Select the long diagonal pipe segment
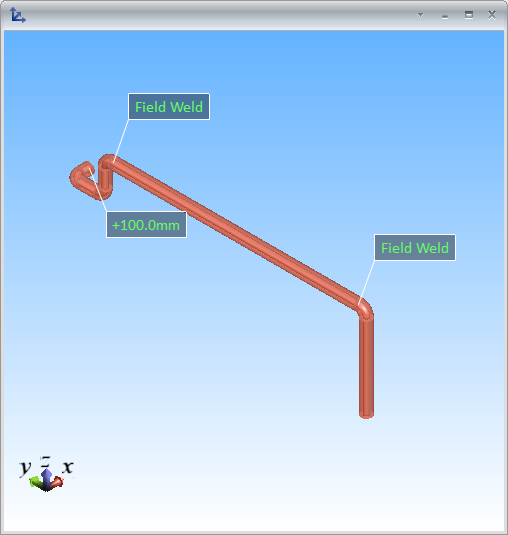 [235, 231]
